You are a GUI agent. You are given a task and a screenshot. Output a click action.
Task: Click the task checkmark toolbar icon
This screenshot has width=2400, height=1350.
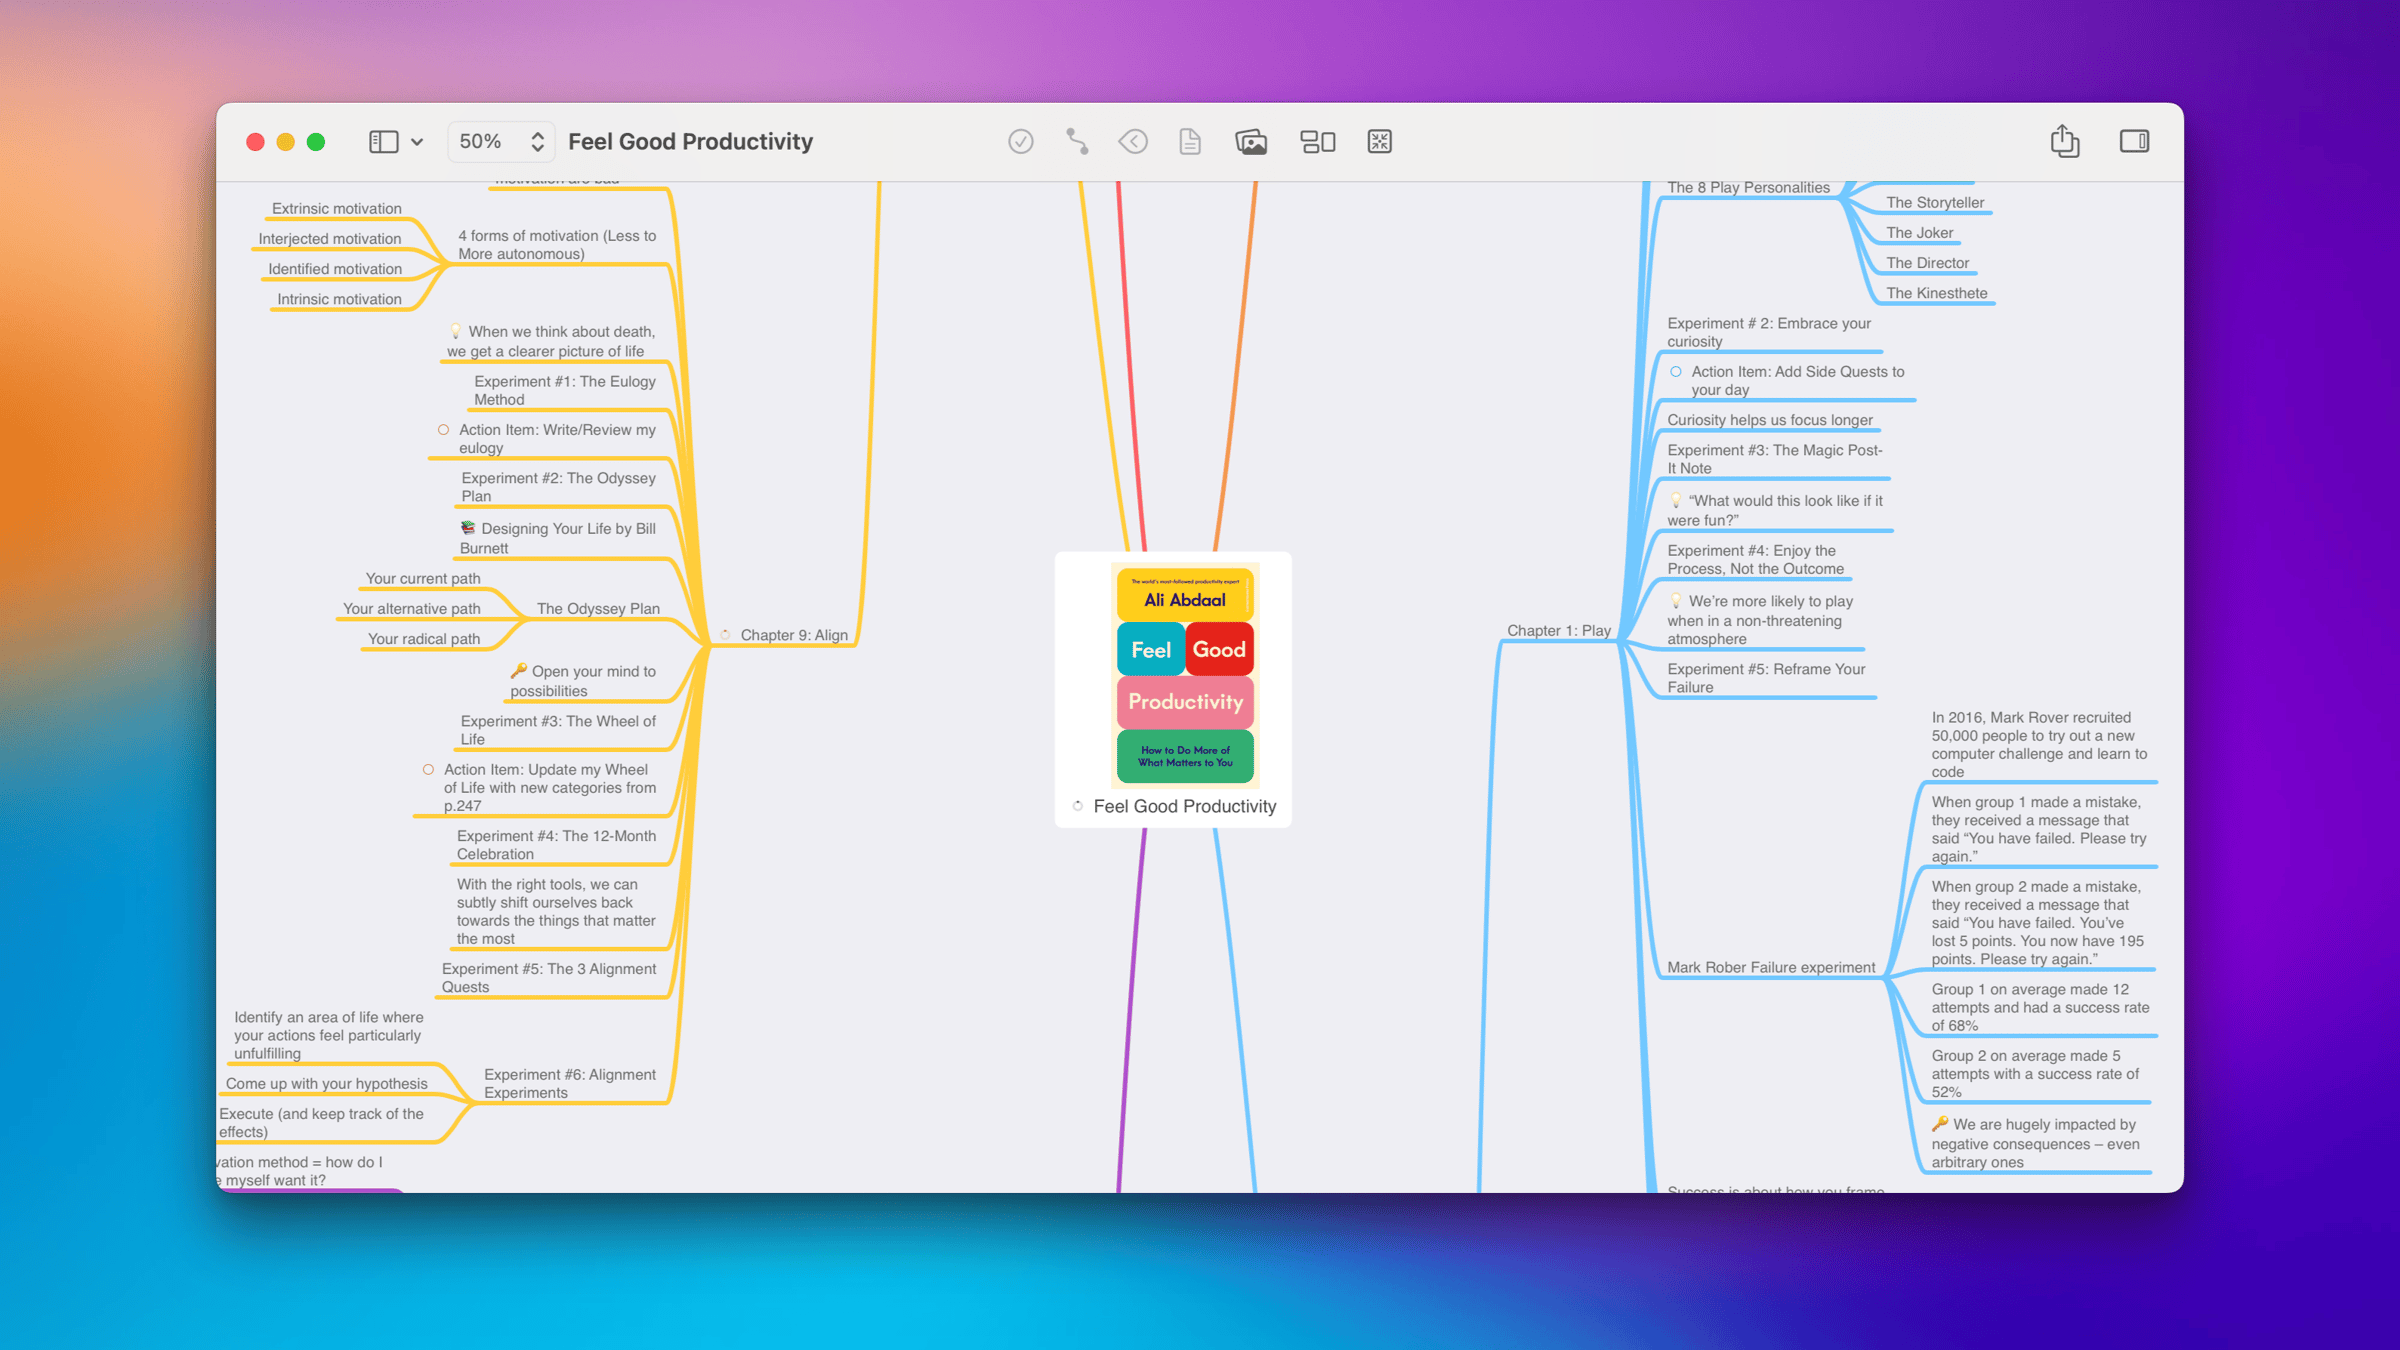point(1020,142)
